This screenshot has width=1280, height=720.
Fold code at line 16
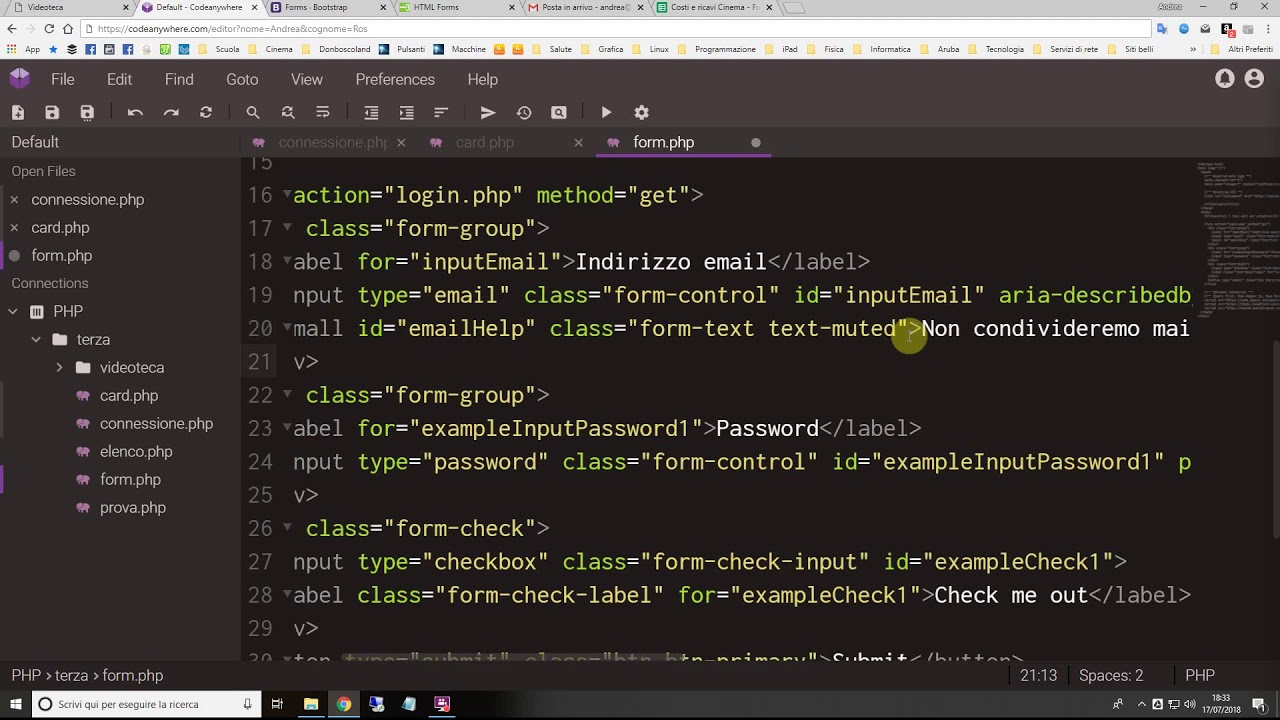click(x=286, y=195)
